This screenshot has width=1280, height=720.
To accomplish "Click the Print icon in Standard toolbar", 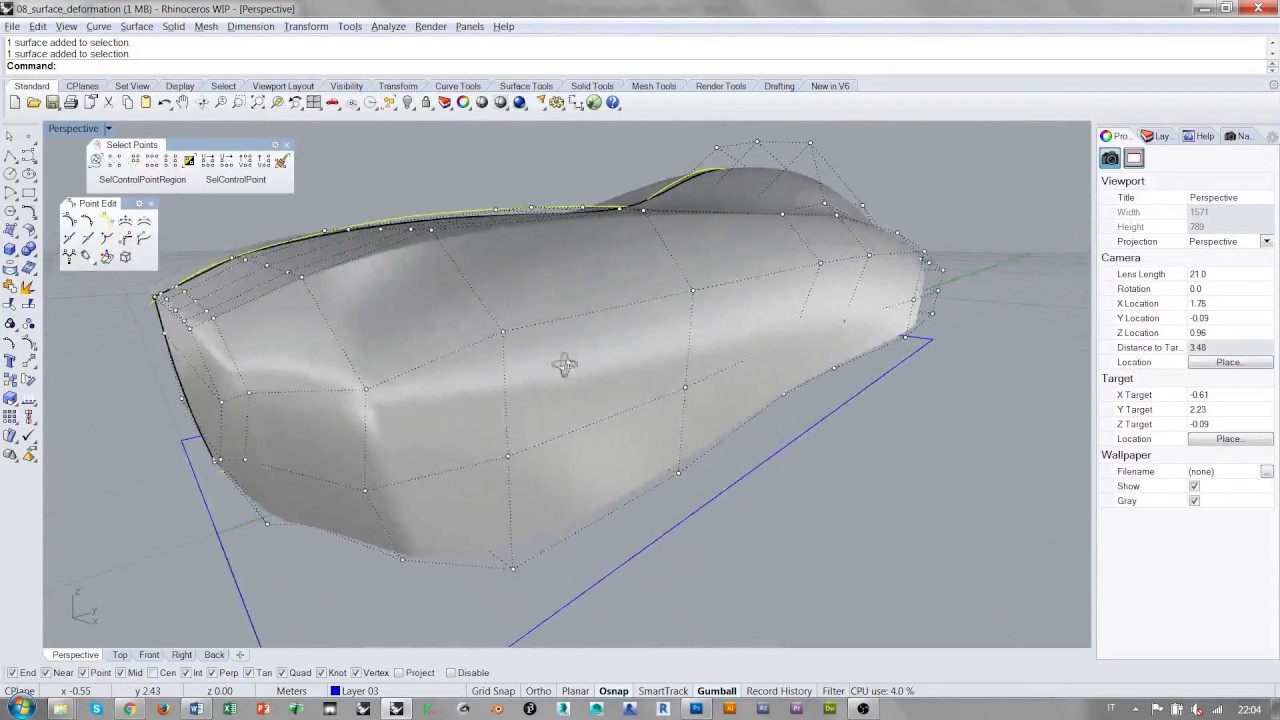I will coord(71,103).
